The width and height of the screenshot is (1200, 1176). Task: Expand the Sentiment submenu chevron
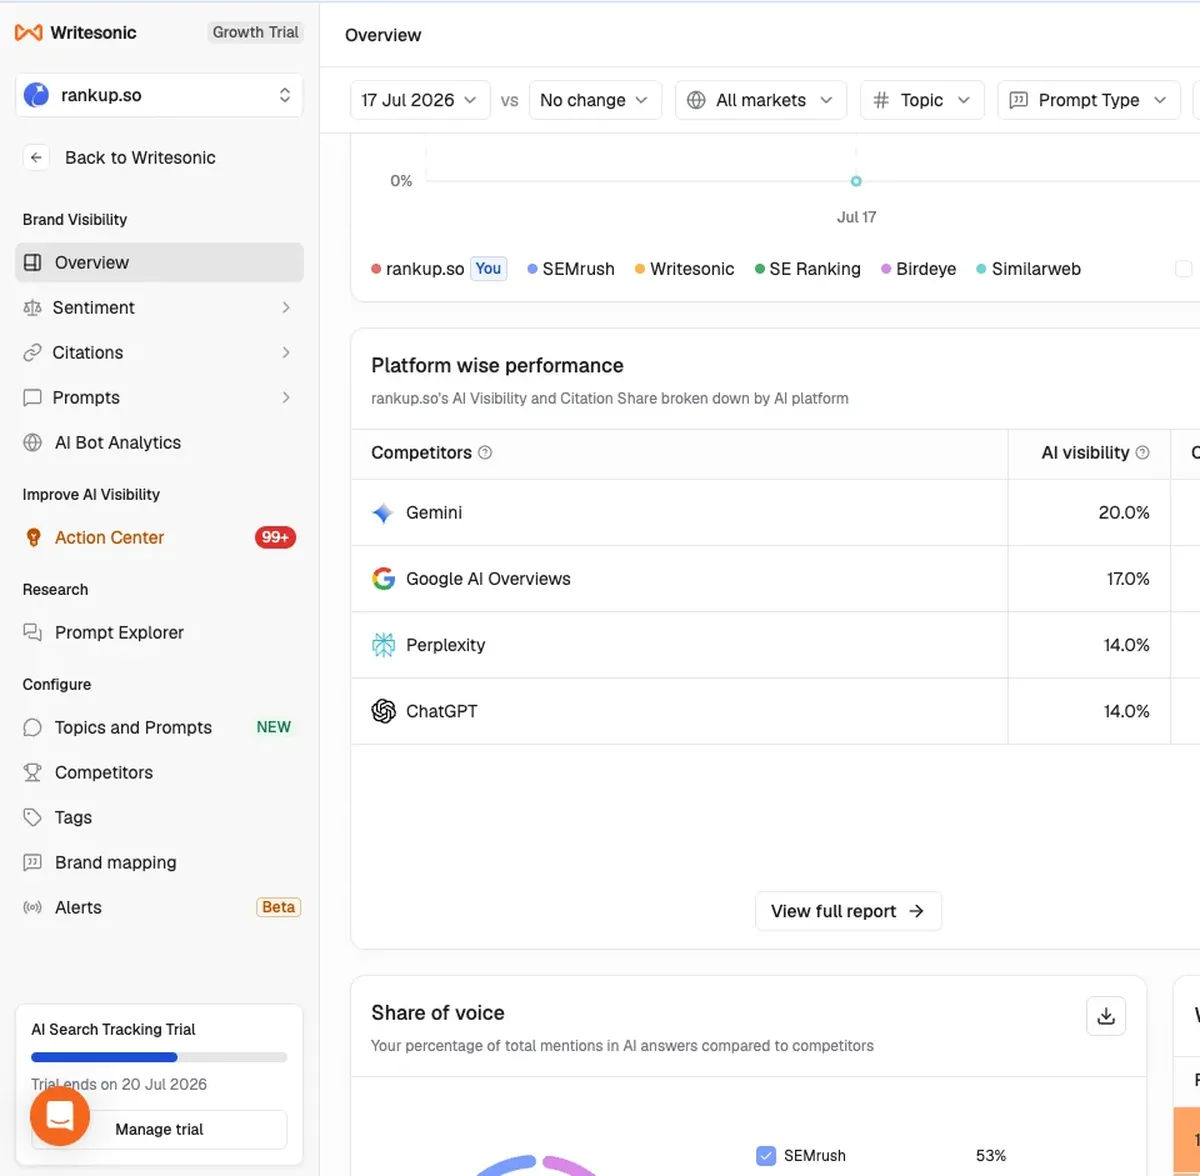[x=286, y=308]
